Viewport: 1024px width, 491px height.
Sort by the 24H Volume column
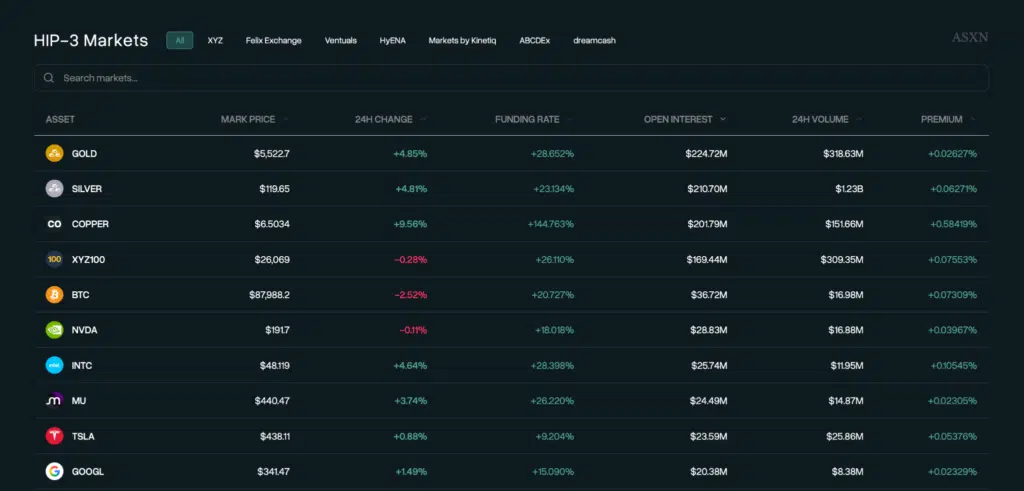[820, 119]
